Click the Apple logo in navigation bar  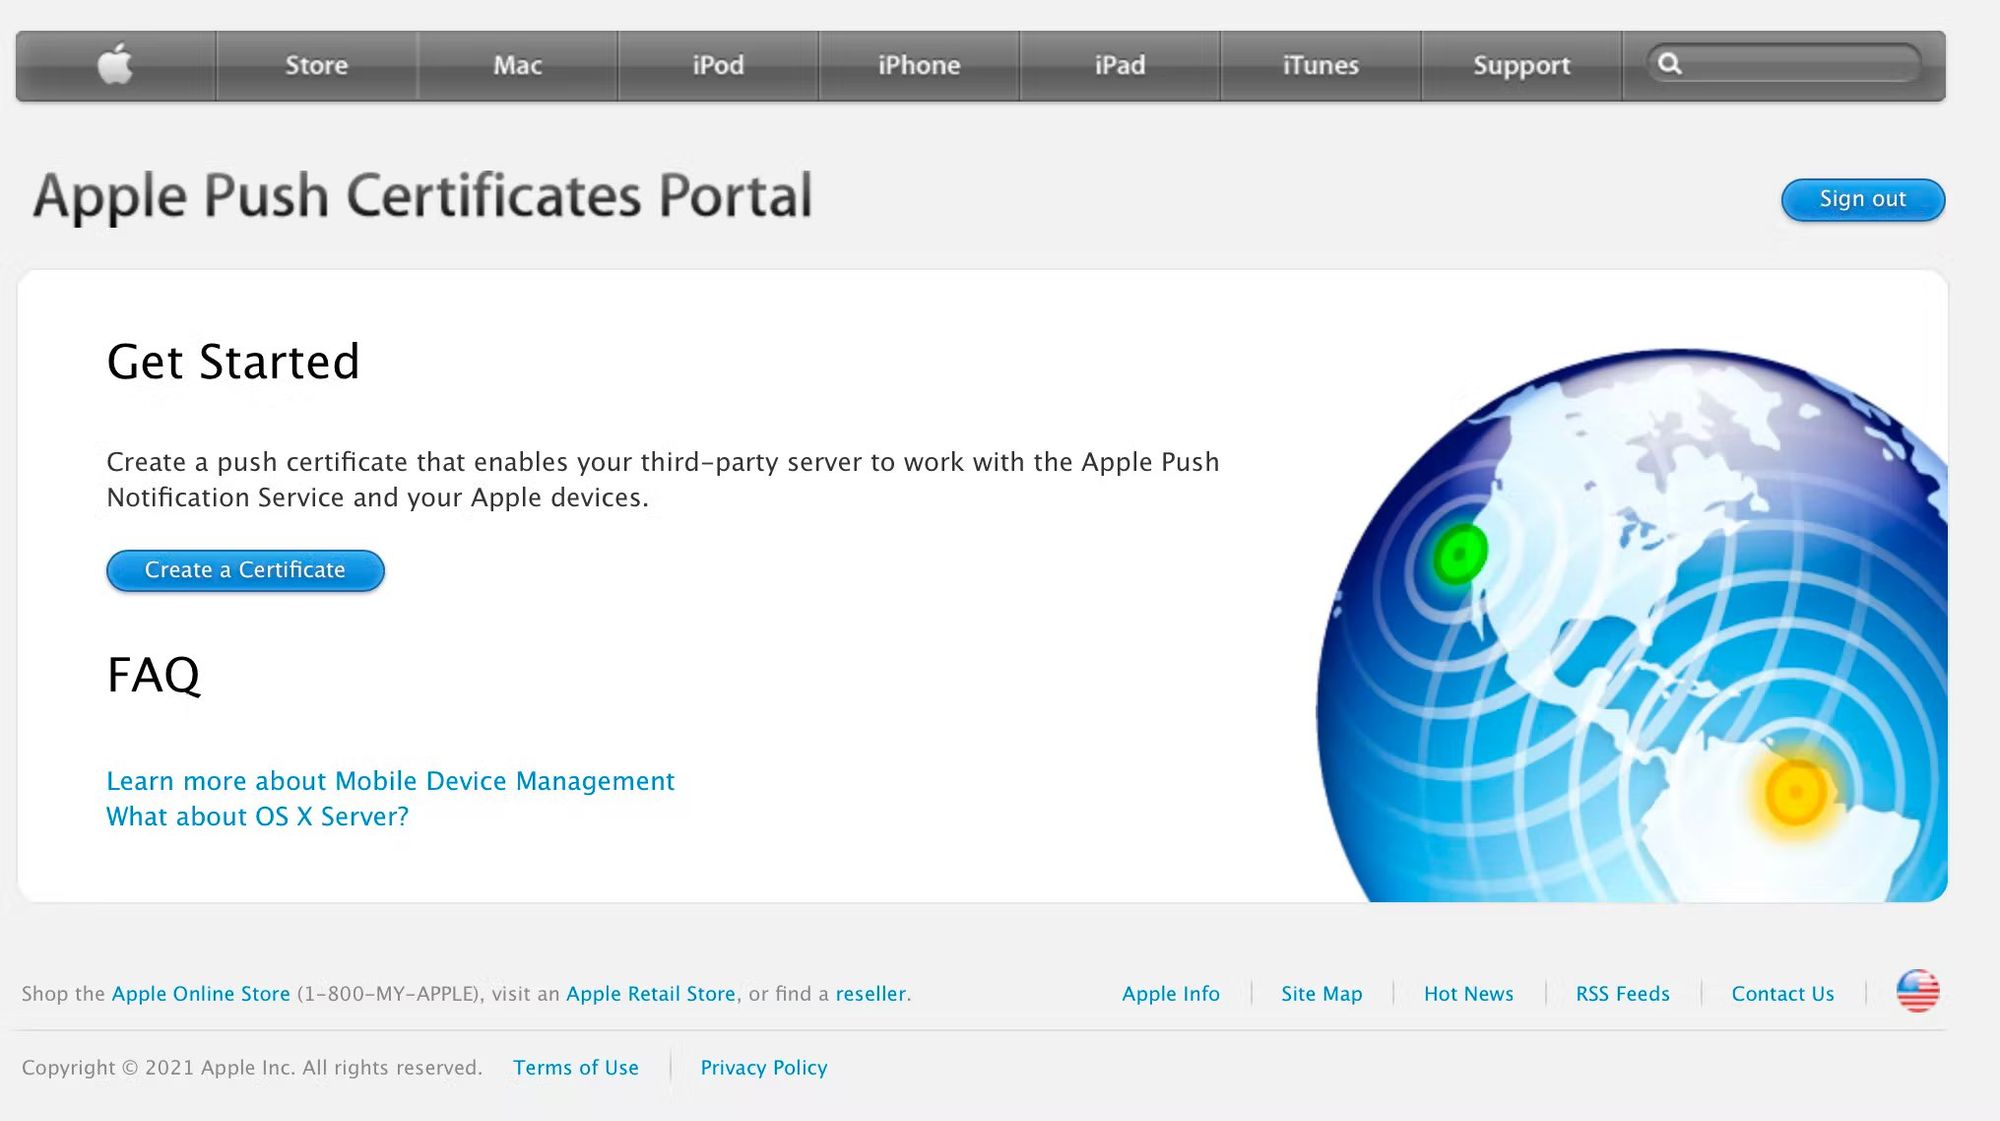point(116,65)
